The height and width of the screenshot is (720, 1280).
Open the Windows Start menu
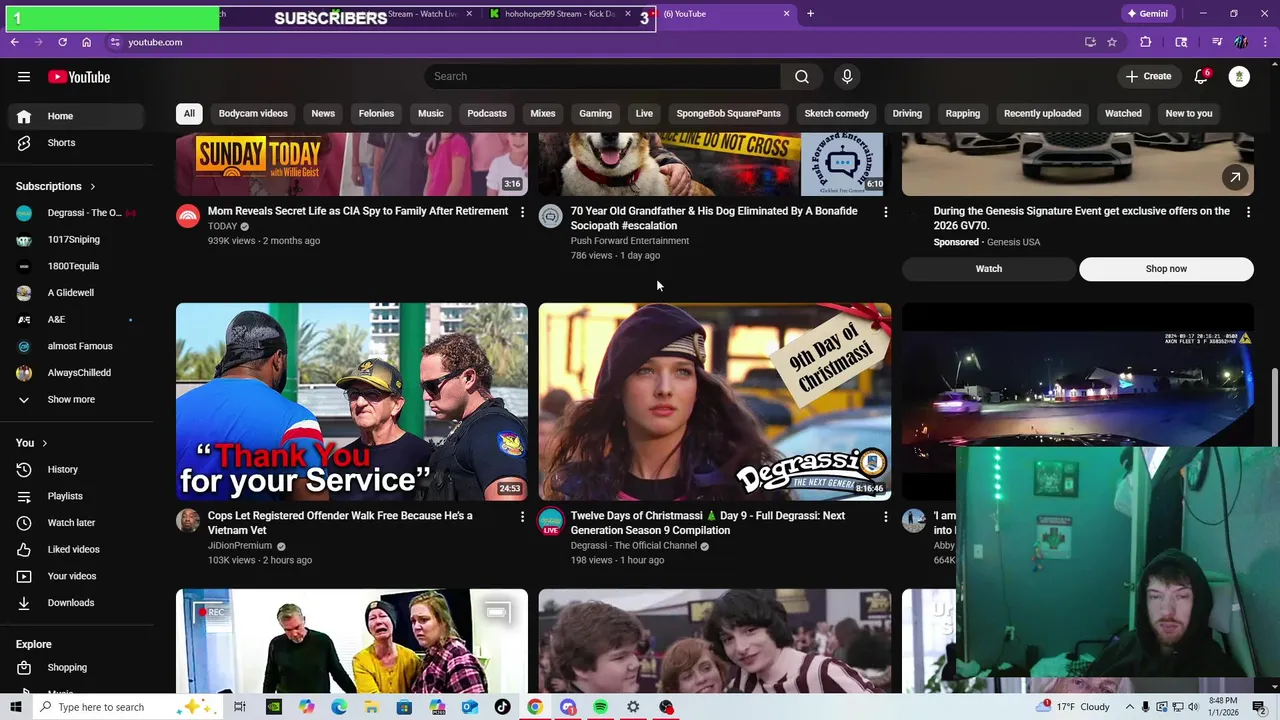pyautogui.click(x=15, y=707)
